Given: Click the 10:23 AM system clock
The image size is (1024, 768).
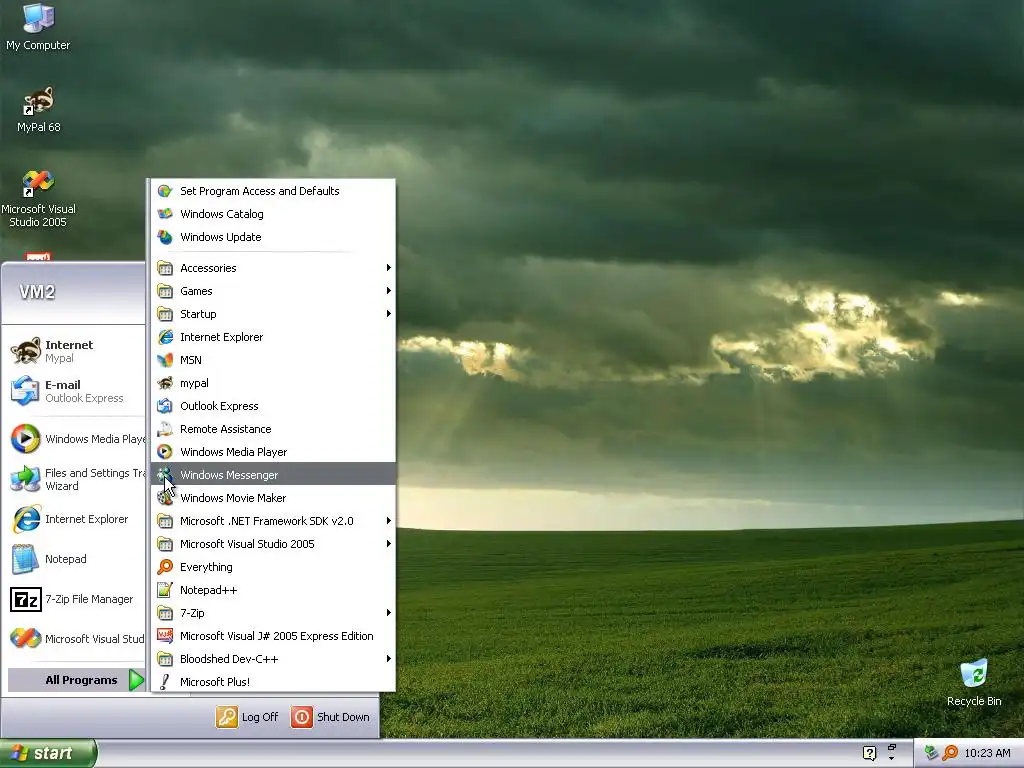Looking at the screenshot, I should pos(987,753).
